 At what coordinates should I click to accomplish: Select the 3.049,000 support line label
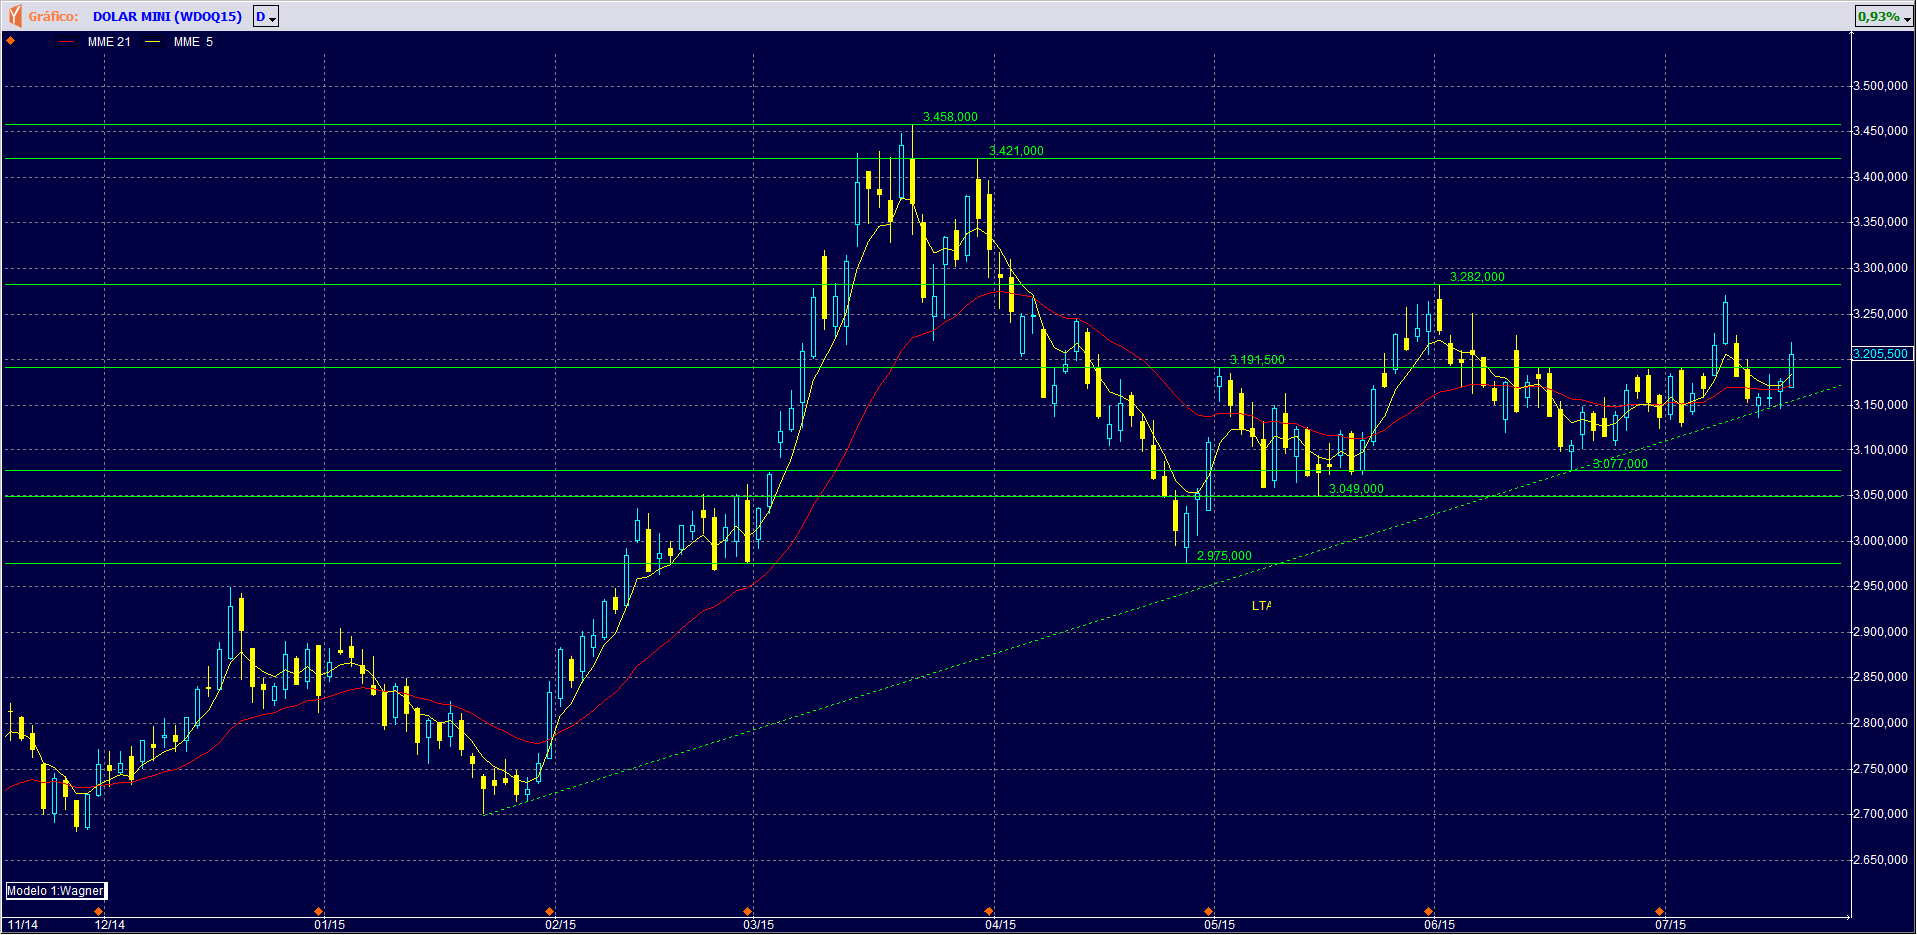click(1356, 489)
